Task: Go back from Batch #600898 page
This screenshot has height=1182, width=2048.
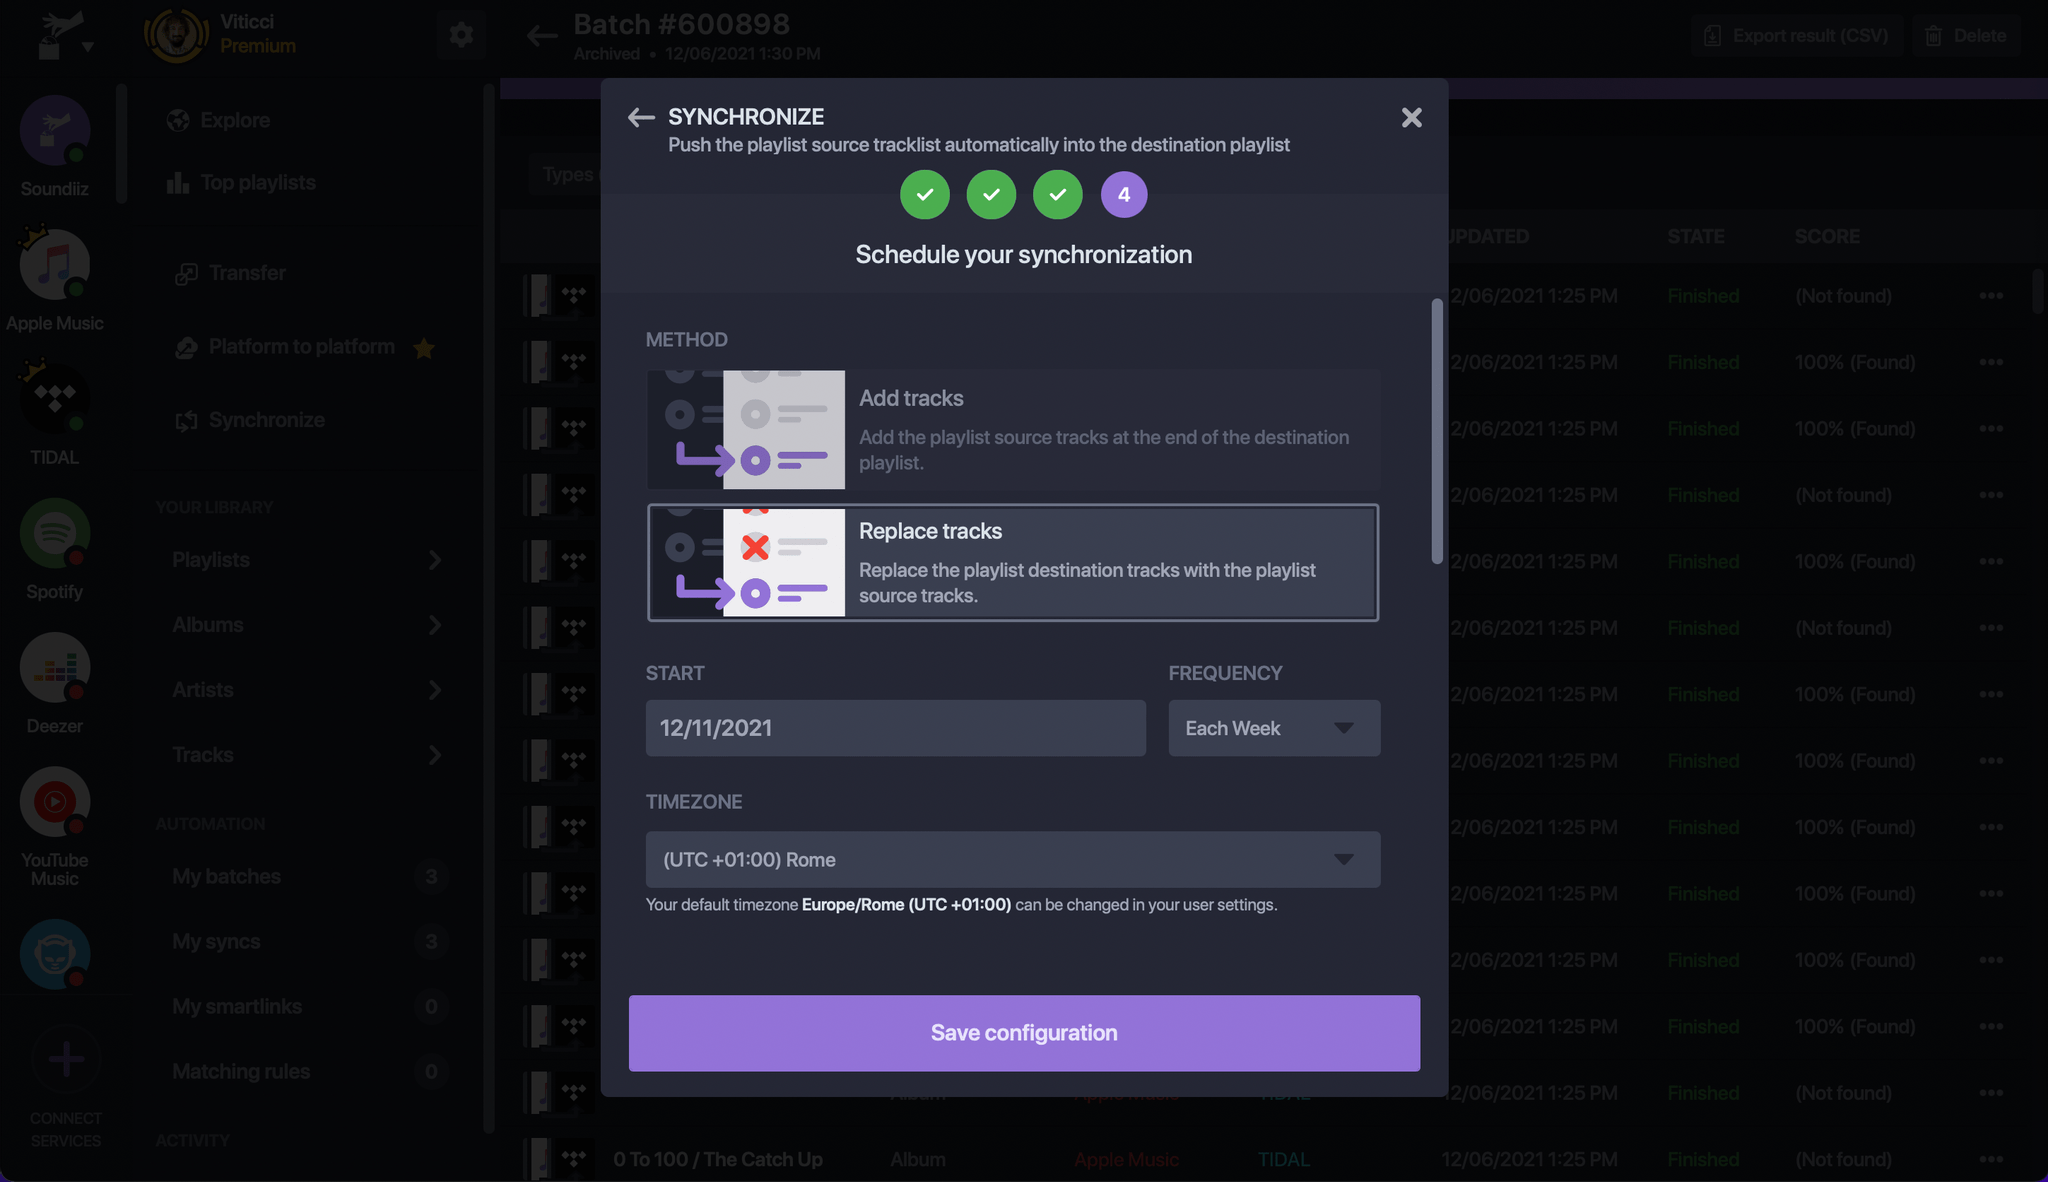Action: tap(541, 37)
